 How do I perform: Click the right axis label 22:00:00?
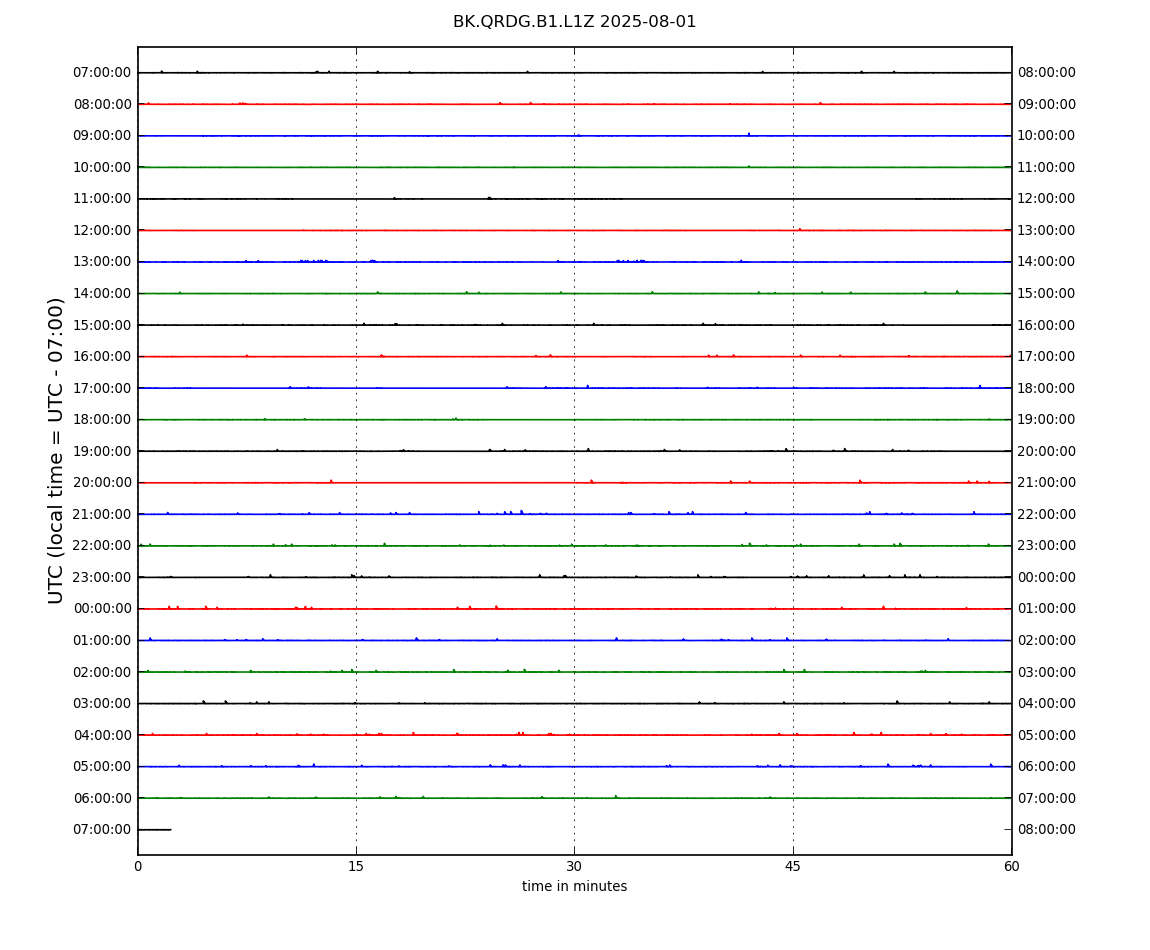point(1047,514)
